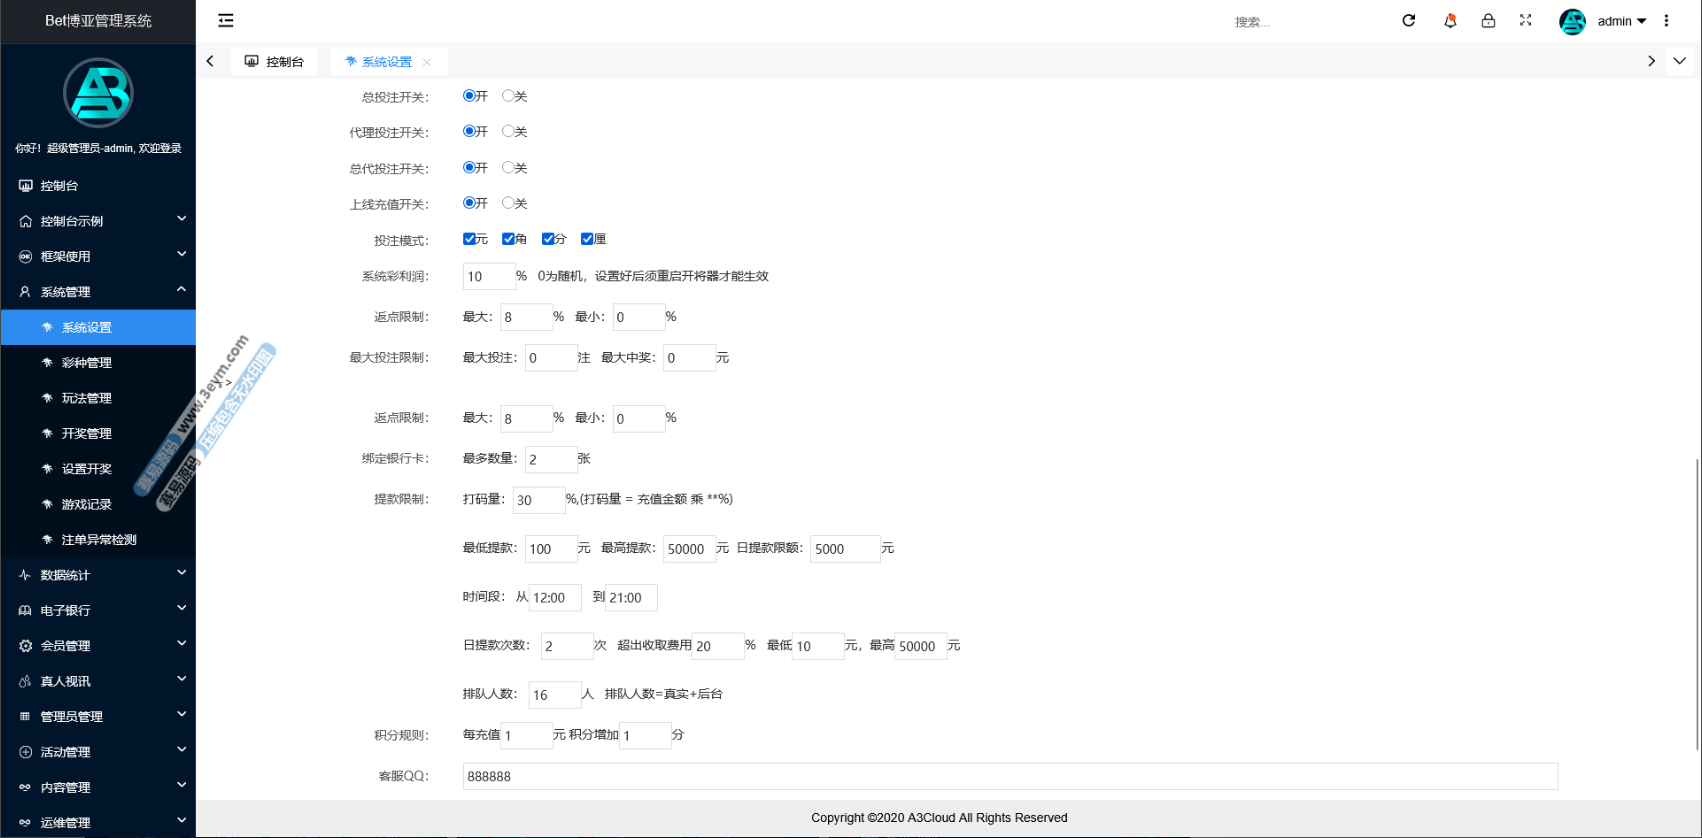Image resolution: width=1702 pixels, height=838 pixels.
Task: Open 彩种管理 in the sidebar
Action: [x=87, y=363]
